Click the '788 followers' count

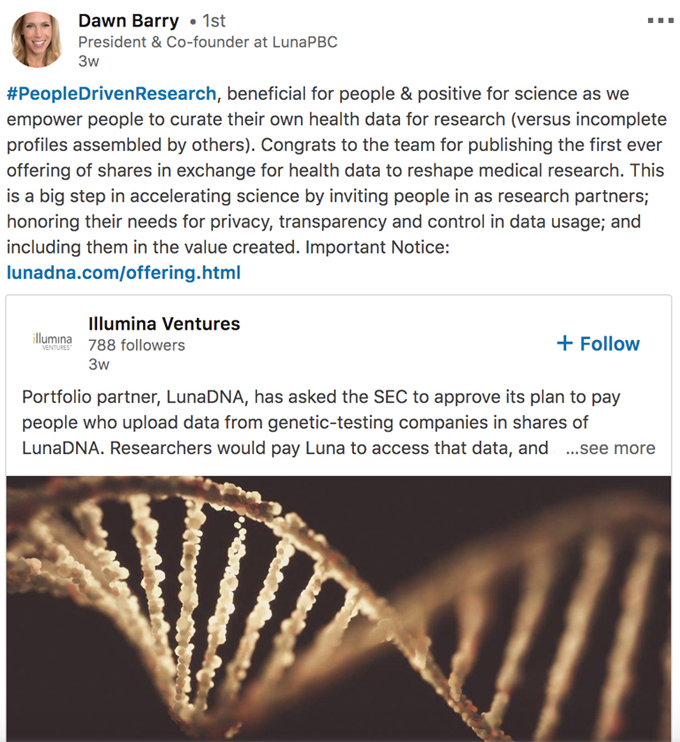(137, 345)
